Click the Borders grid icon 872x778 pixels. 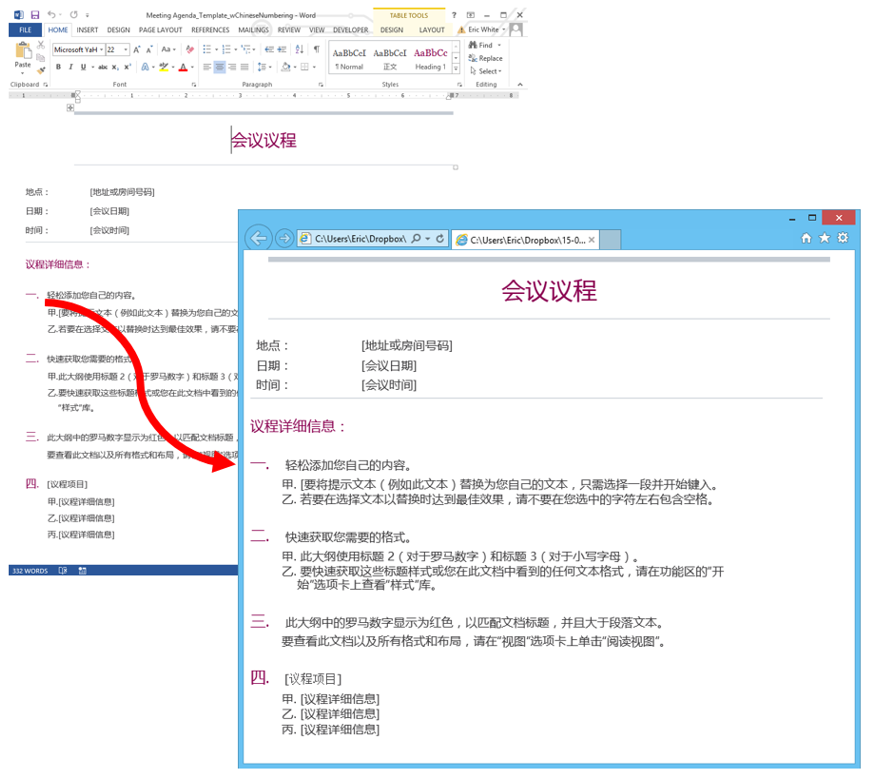(x=305, y=67)
